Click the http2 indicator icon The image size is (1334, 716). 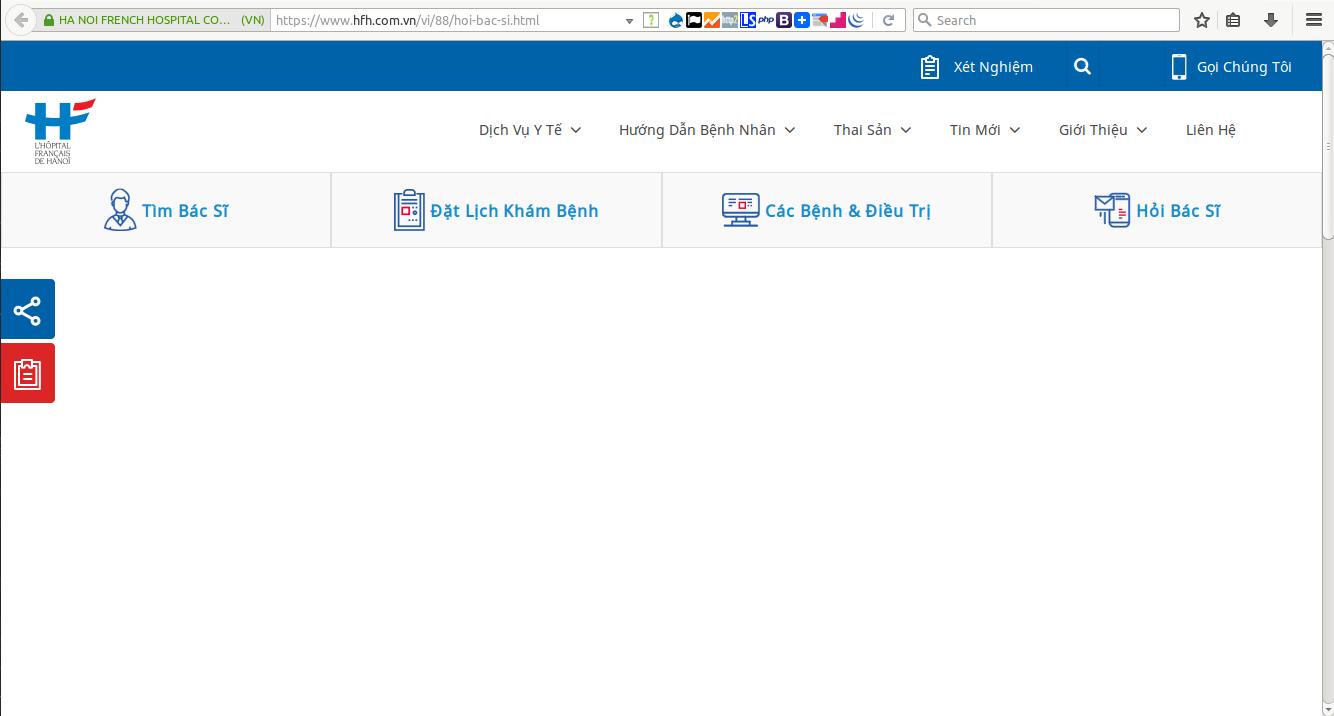tap(730, 20)
